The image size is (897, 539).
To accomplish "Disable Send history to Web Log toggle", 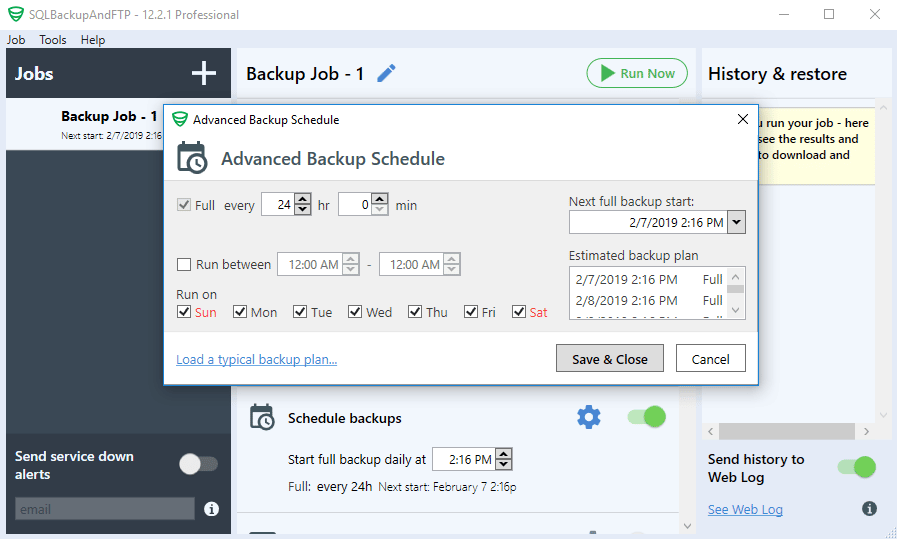I will click(857, 467).
